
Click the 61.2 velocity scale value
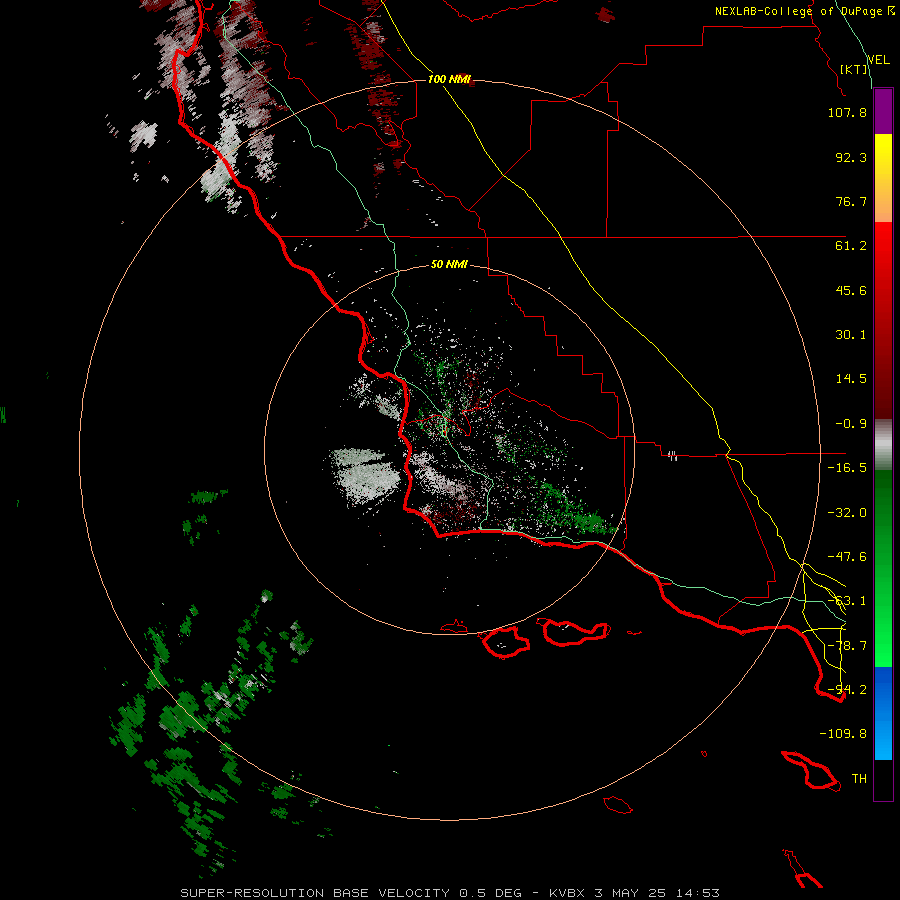[851, 246]
